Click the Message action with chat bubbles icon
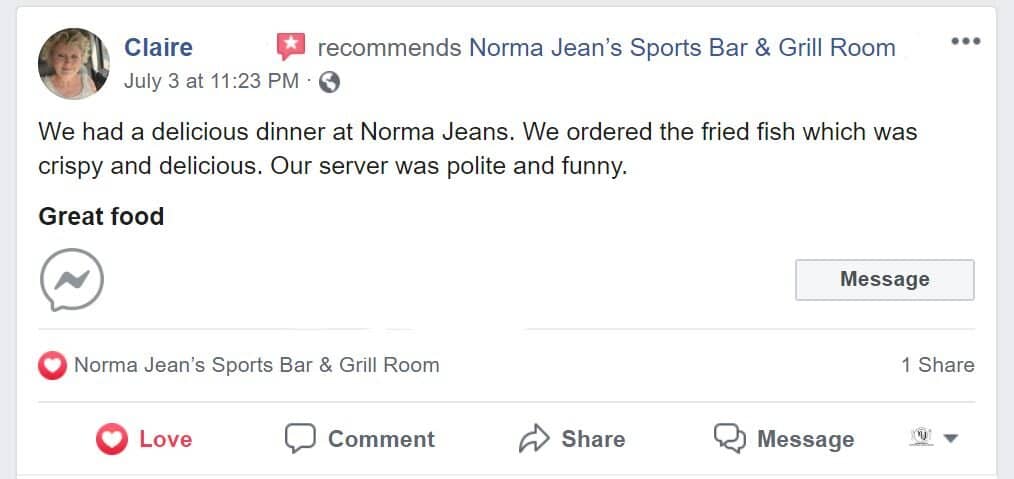 coord(784,439)
